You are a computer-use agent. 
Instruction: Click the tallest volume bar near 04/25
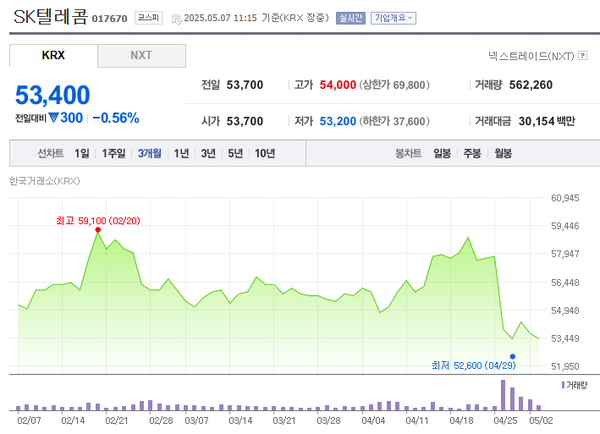point(503,395)
